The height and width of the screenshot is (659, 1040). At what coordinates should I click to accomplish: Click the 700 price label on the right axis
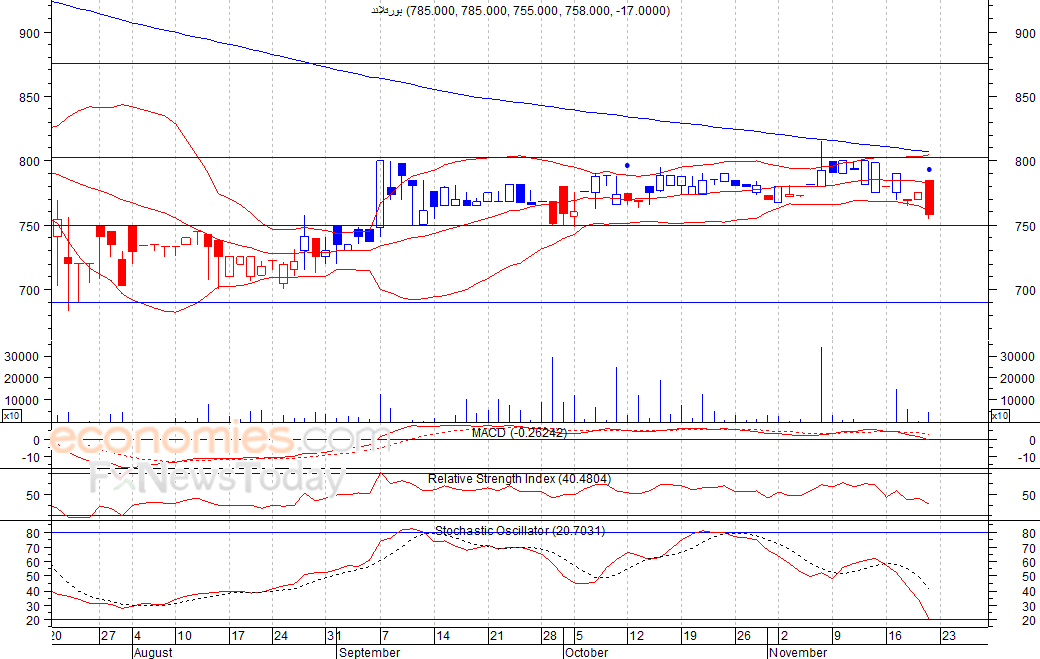[x=1025, y=290]
